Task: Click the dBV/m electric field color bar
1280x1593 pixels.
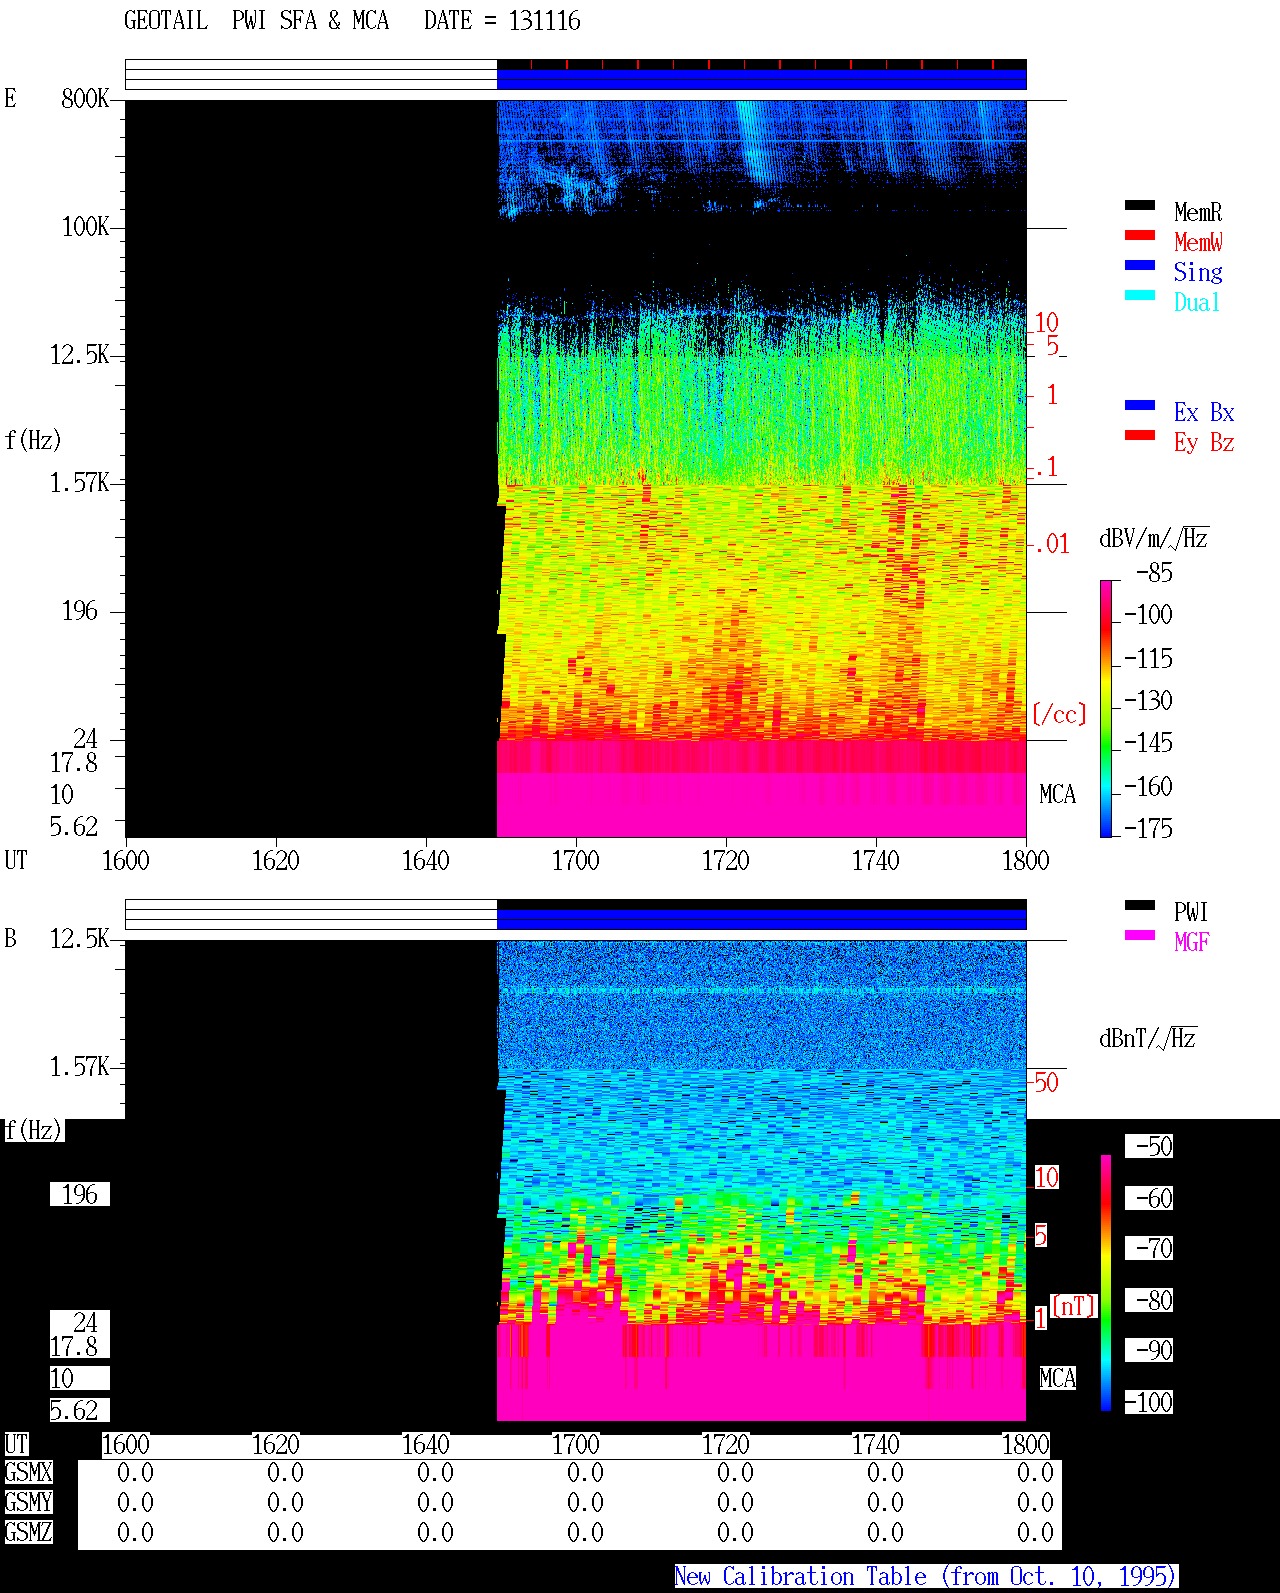Action: point(1105,708)
